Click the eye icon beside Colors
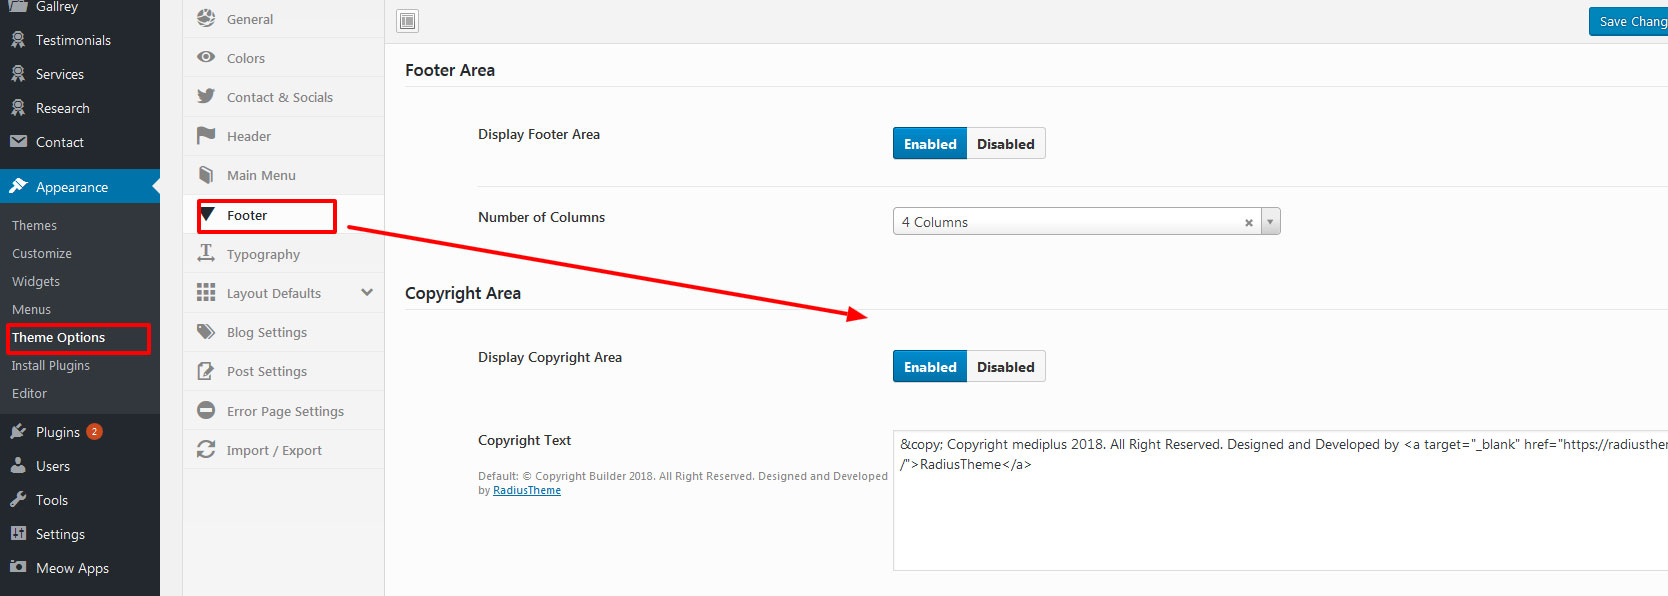Image resolution: width=1668 pixels, height=596 pixels. pyautogui.click(x=206, y=57)
